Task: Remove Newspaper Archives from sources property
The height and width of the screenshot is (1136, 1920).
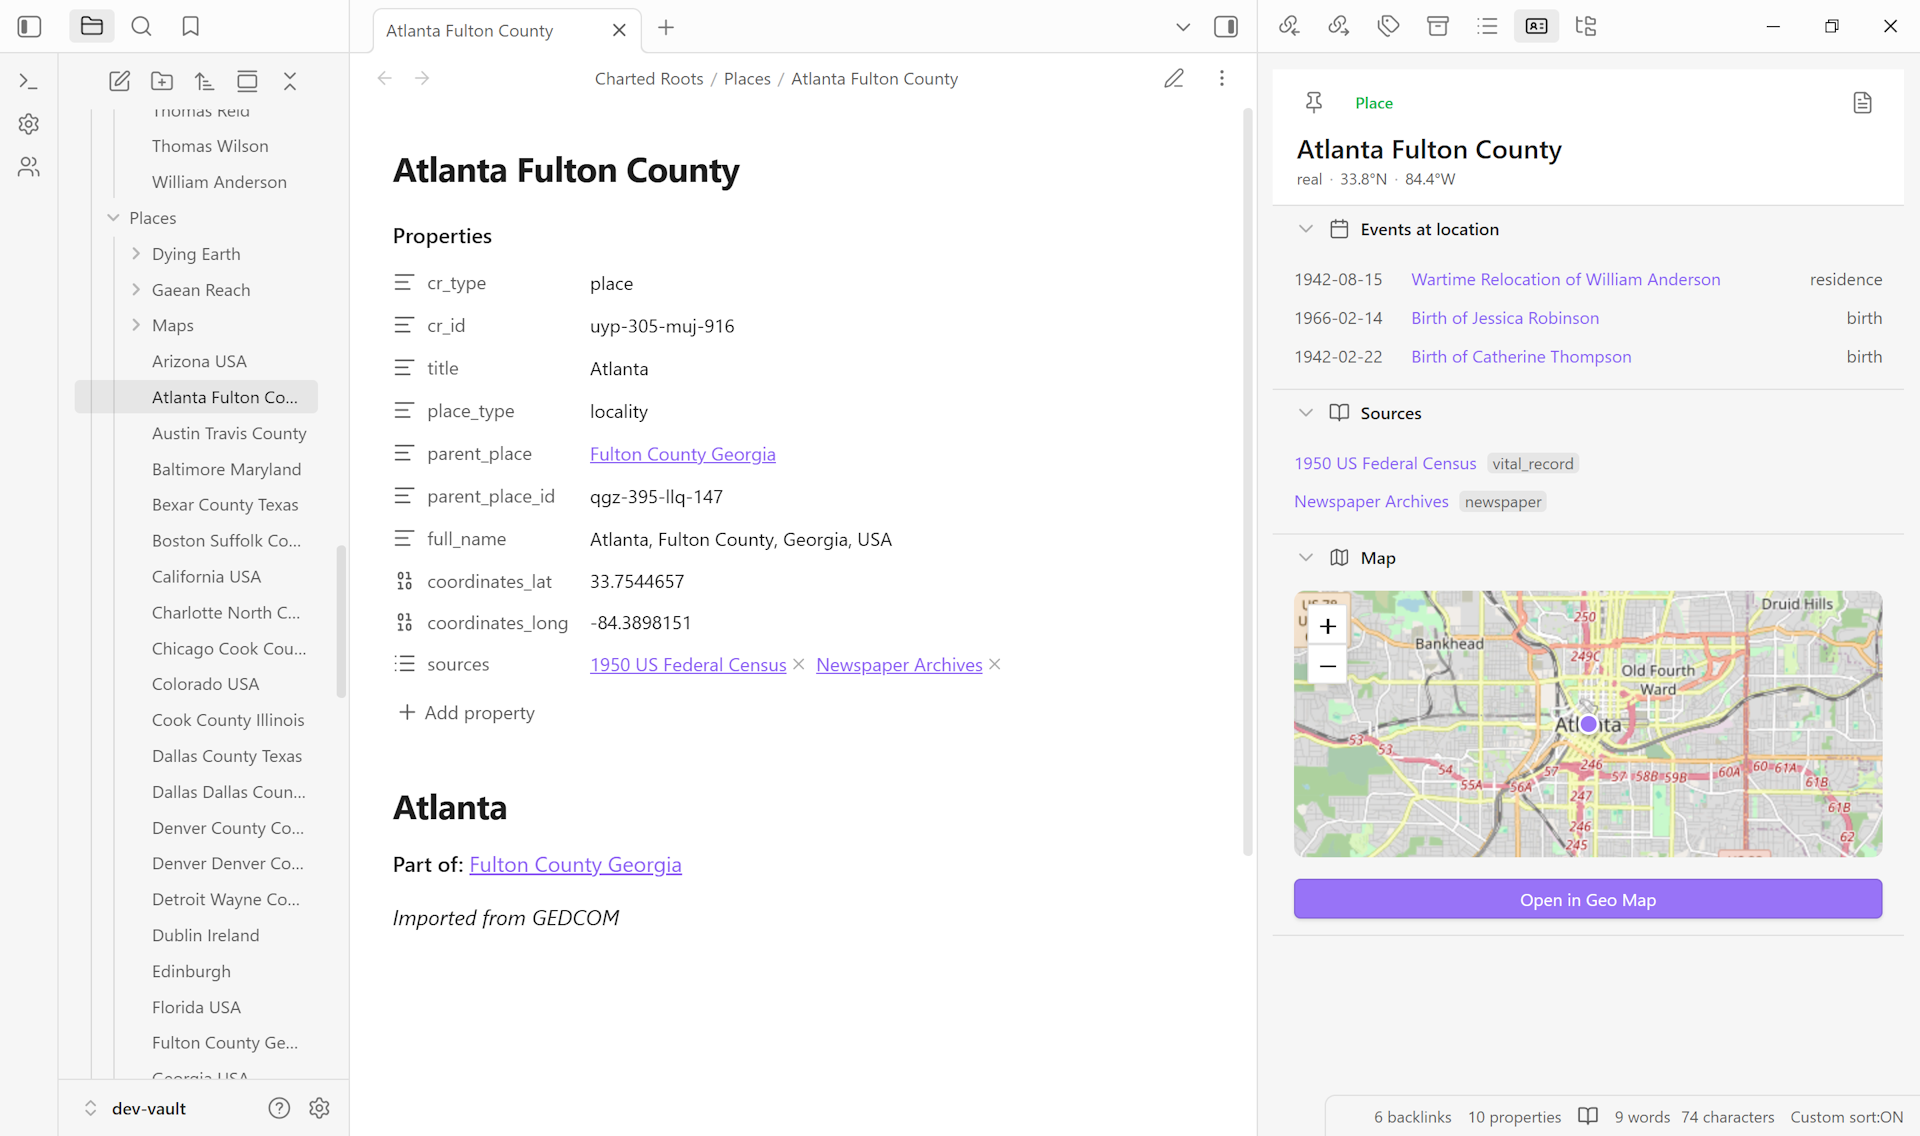Action: click(994, 665)
